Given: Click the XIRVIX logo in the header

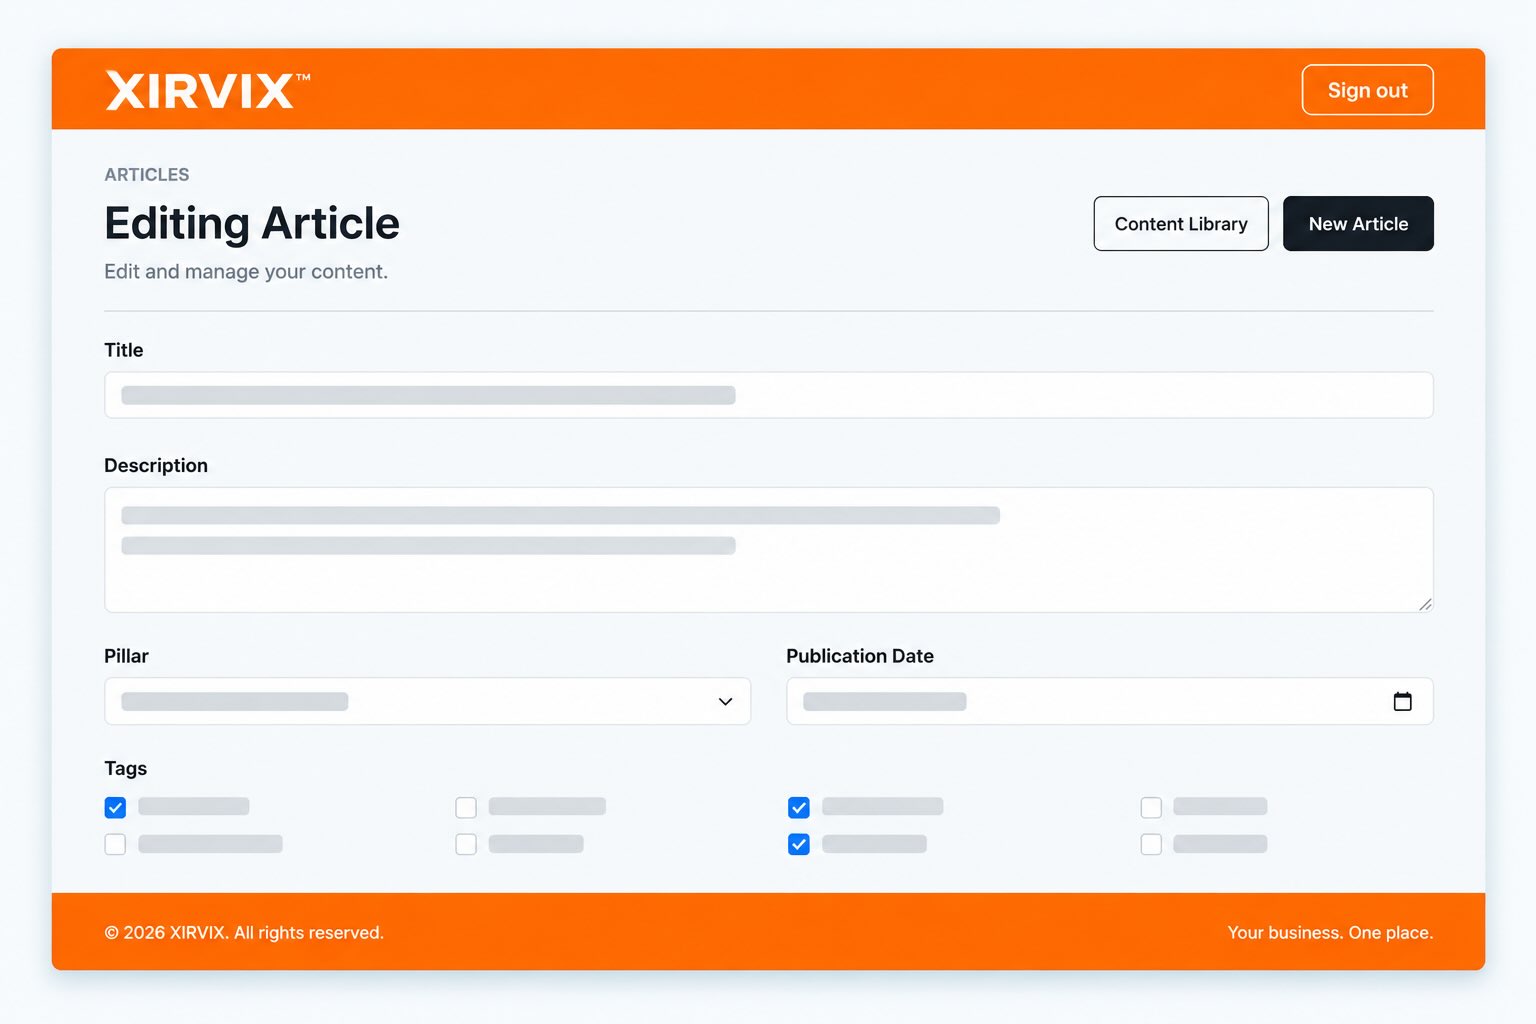Looking at the screenshot, I should pos(207,90).
